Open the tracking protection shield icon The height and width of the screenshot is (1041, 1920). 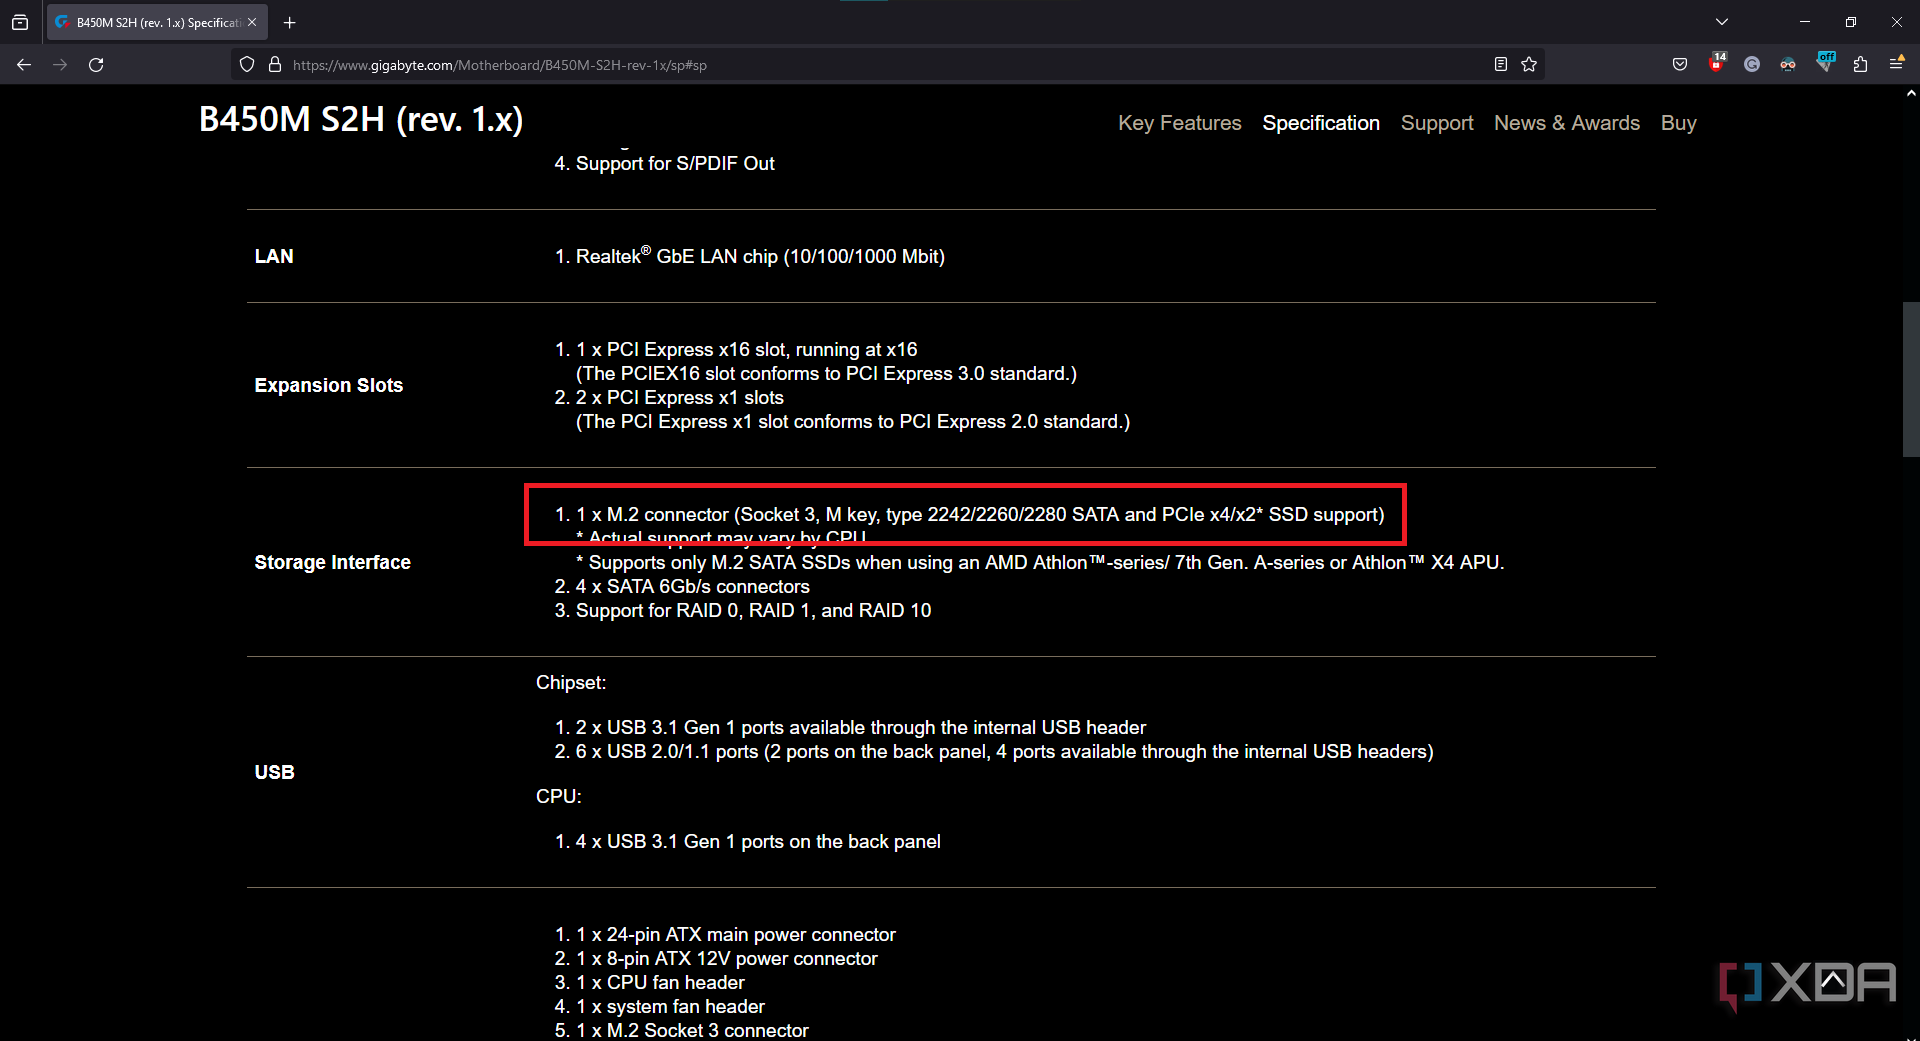(x=247, y=65)
